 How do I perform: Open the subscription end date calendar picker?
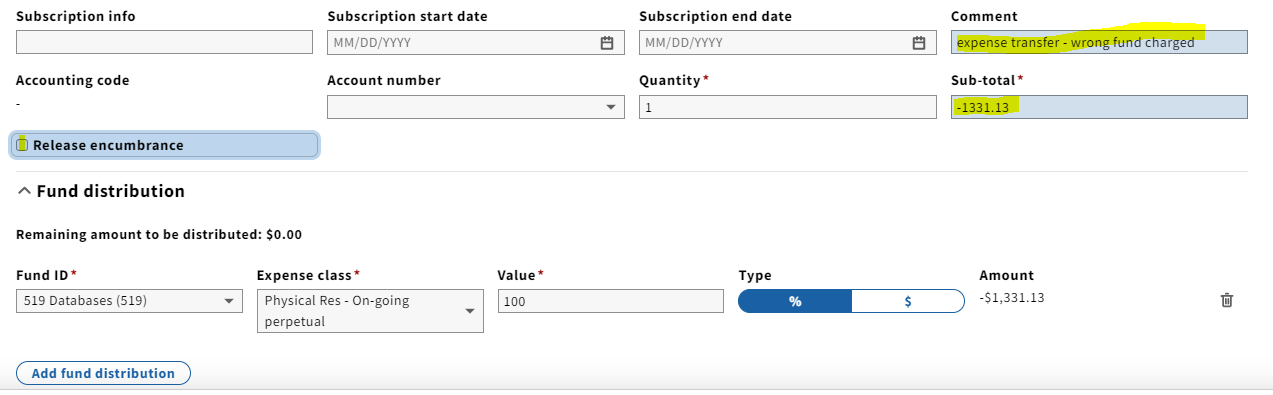[918, 43]
